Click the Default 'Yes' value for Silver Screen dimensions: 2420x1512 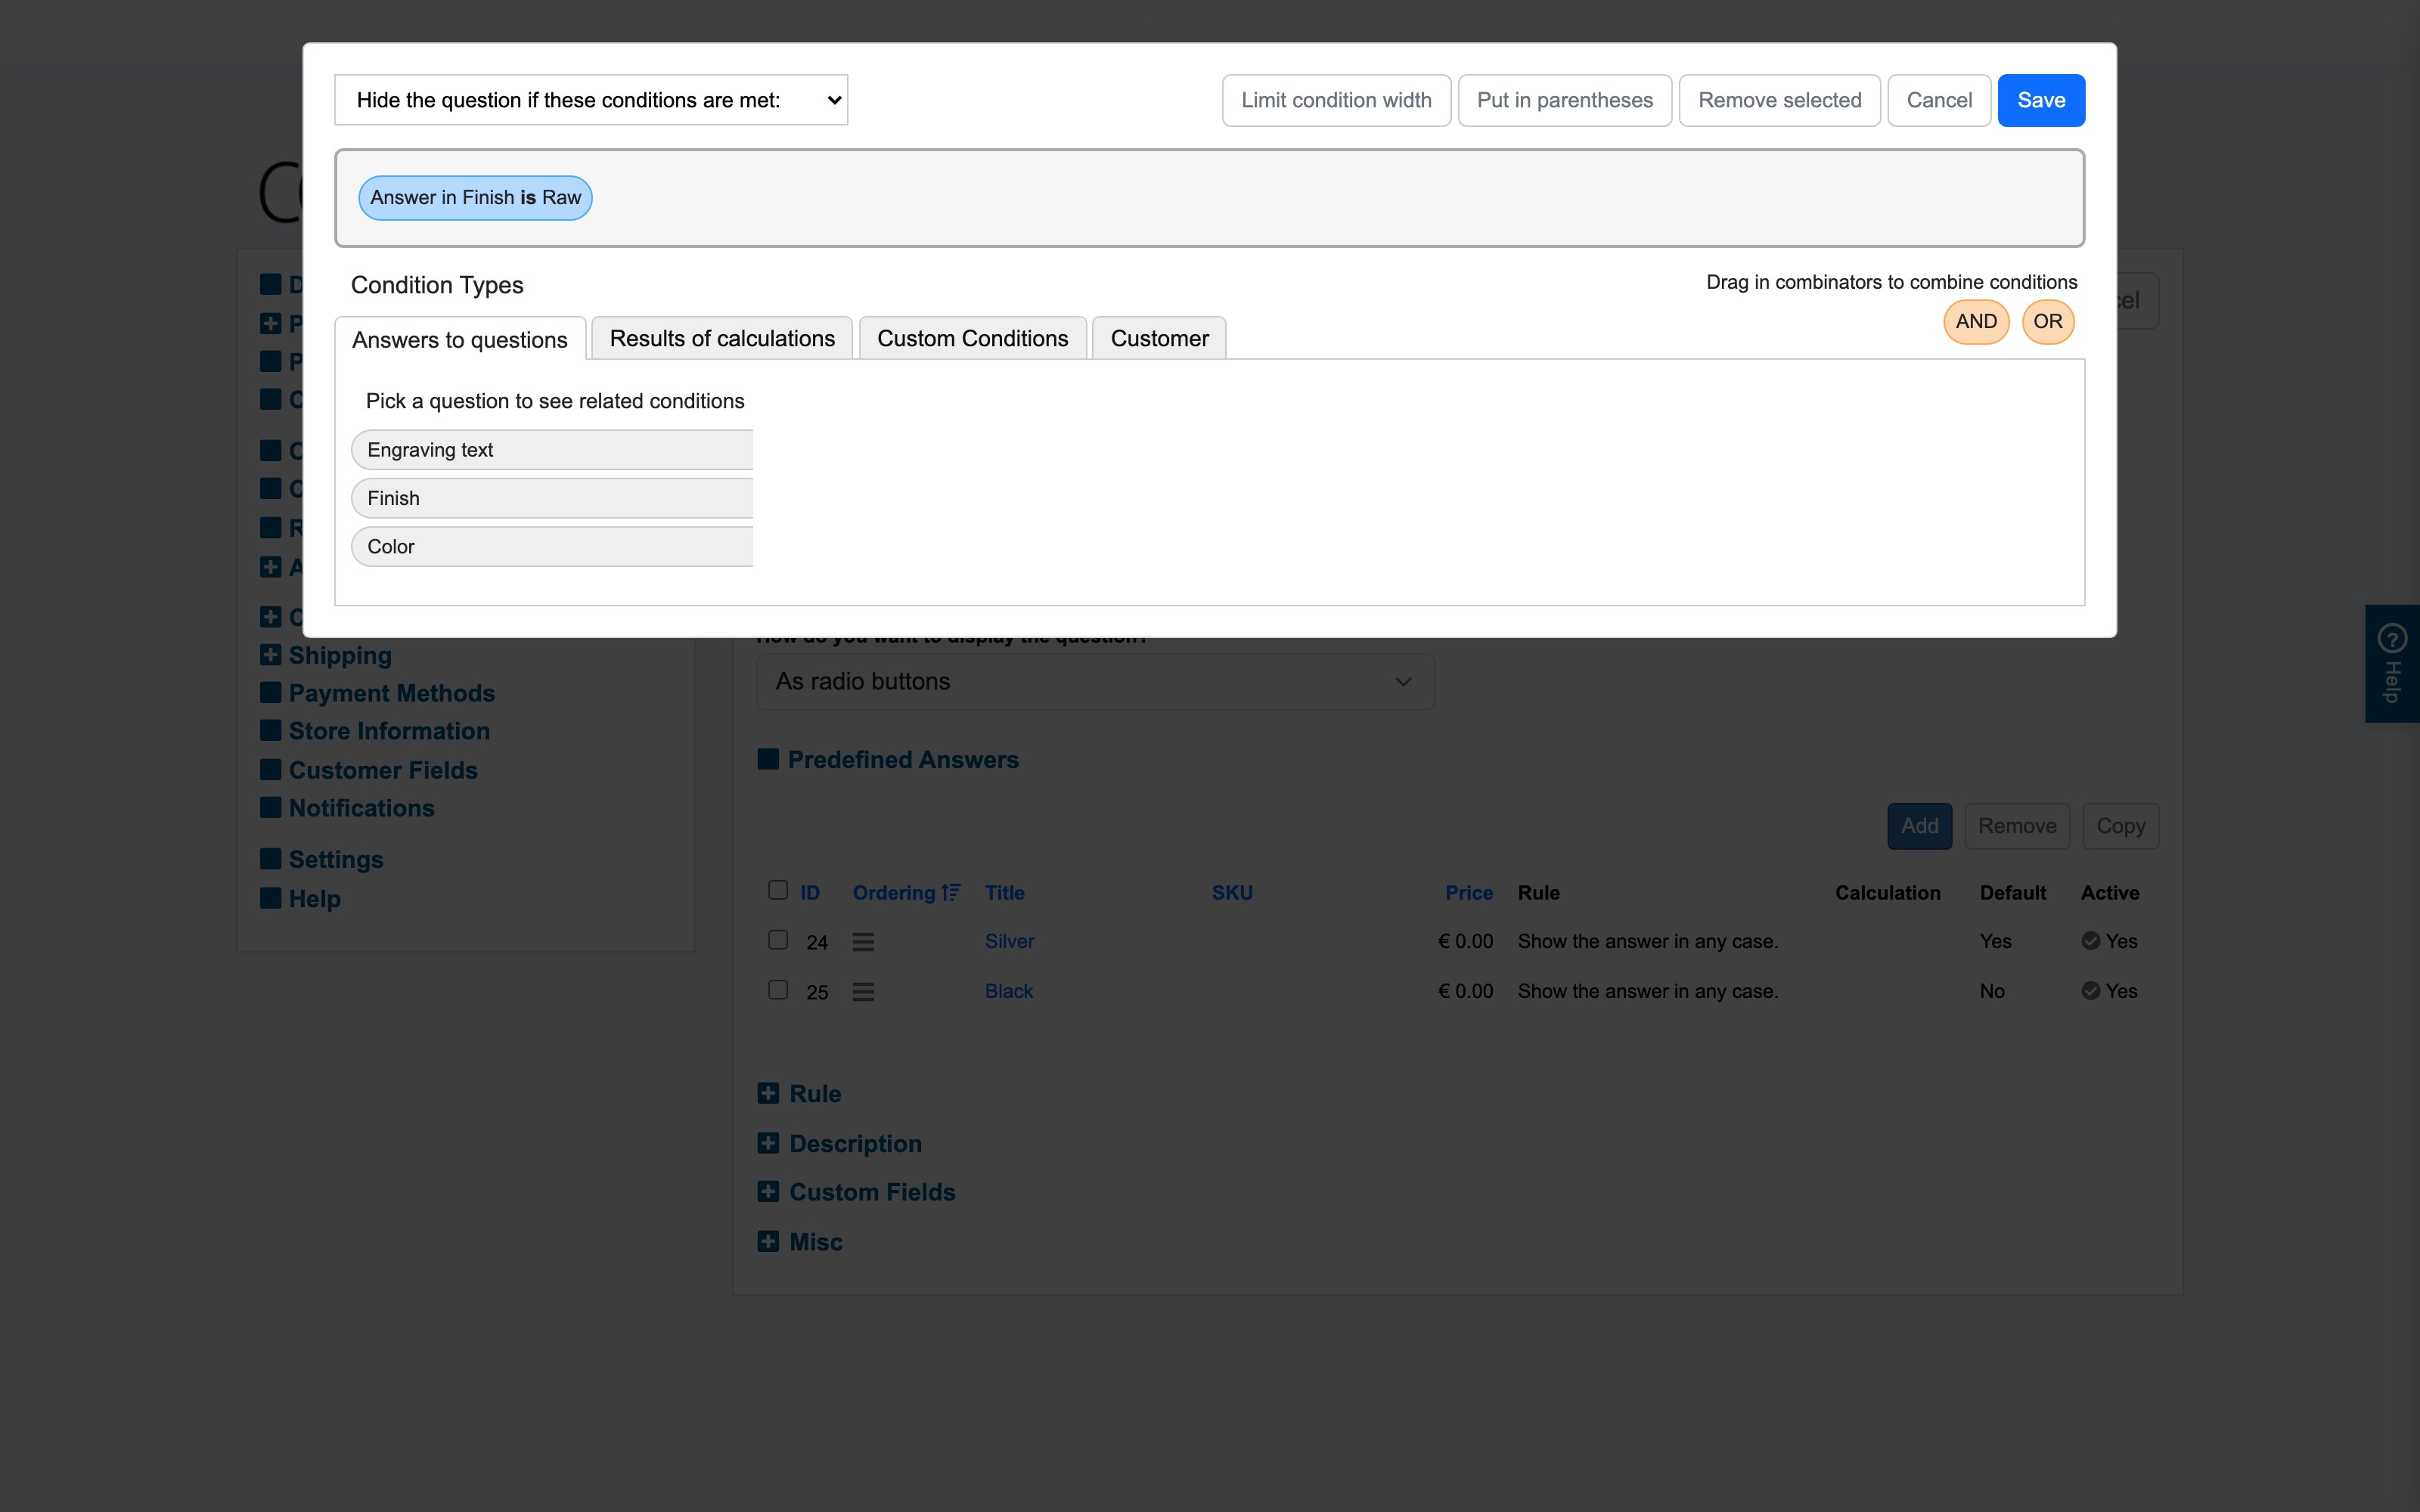coord(1995,941)
